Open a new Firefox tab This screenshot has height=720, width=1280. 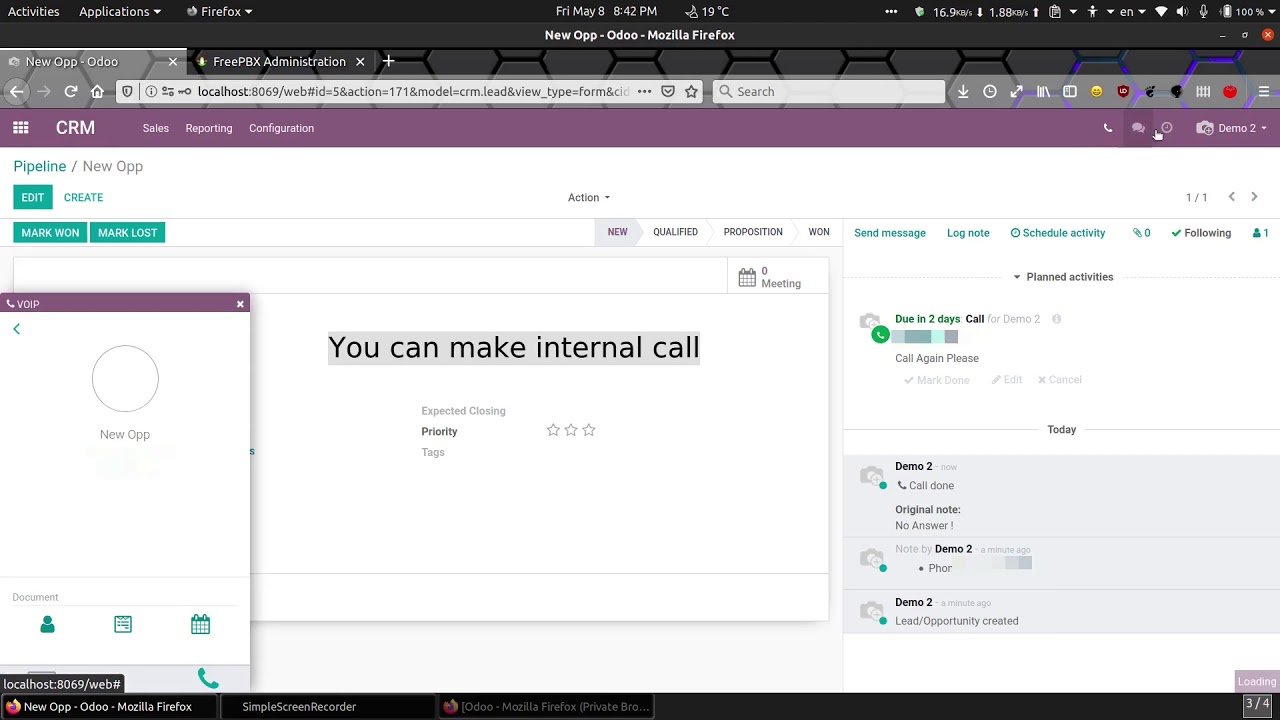point(388,61)
